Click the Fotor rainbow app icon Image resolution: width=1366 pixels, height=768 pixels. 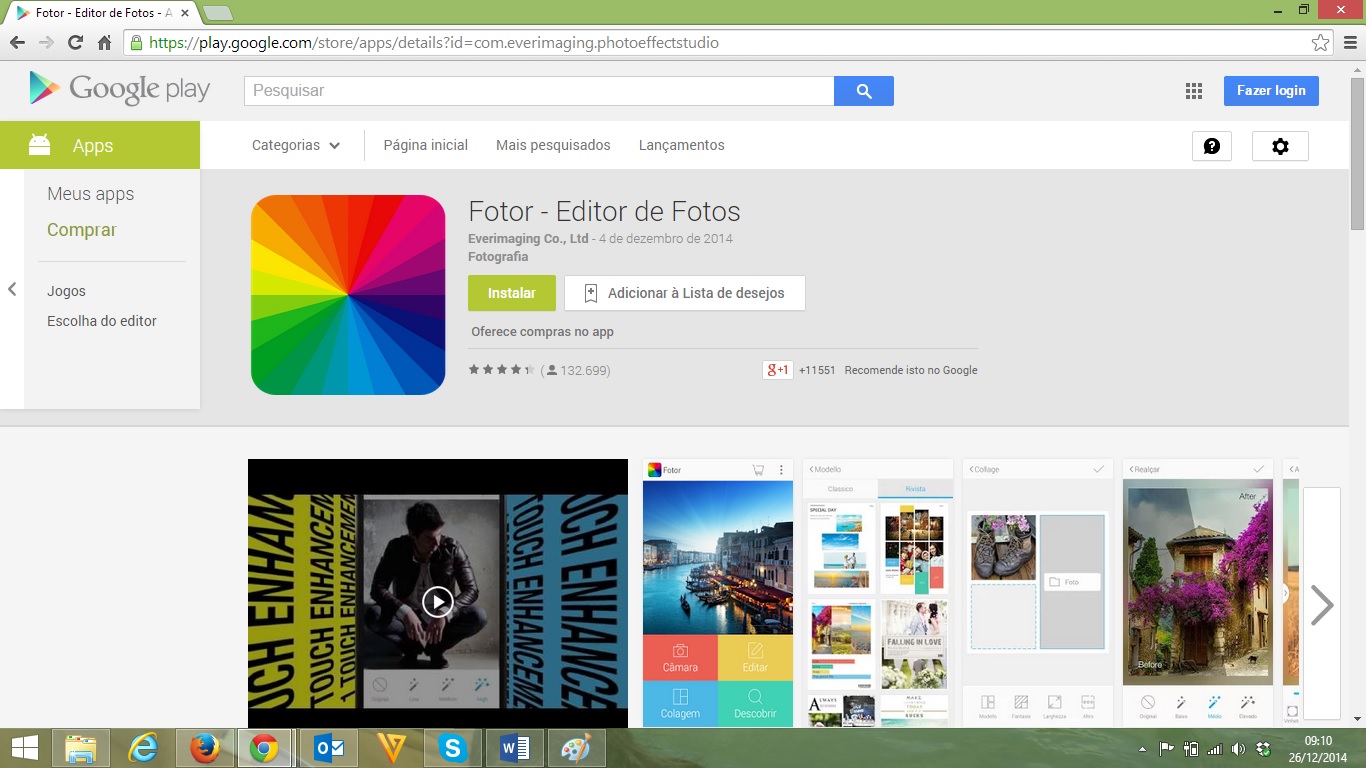pos(348,295)
